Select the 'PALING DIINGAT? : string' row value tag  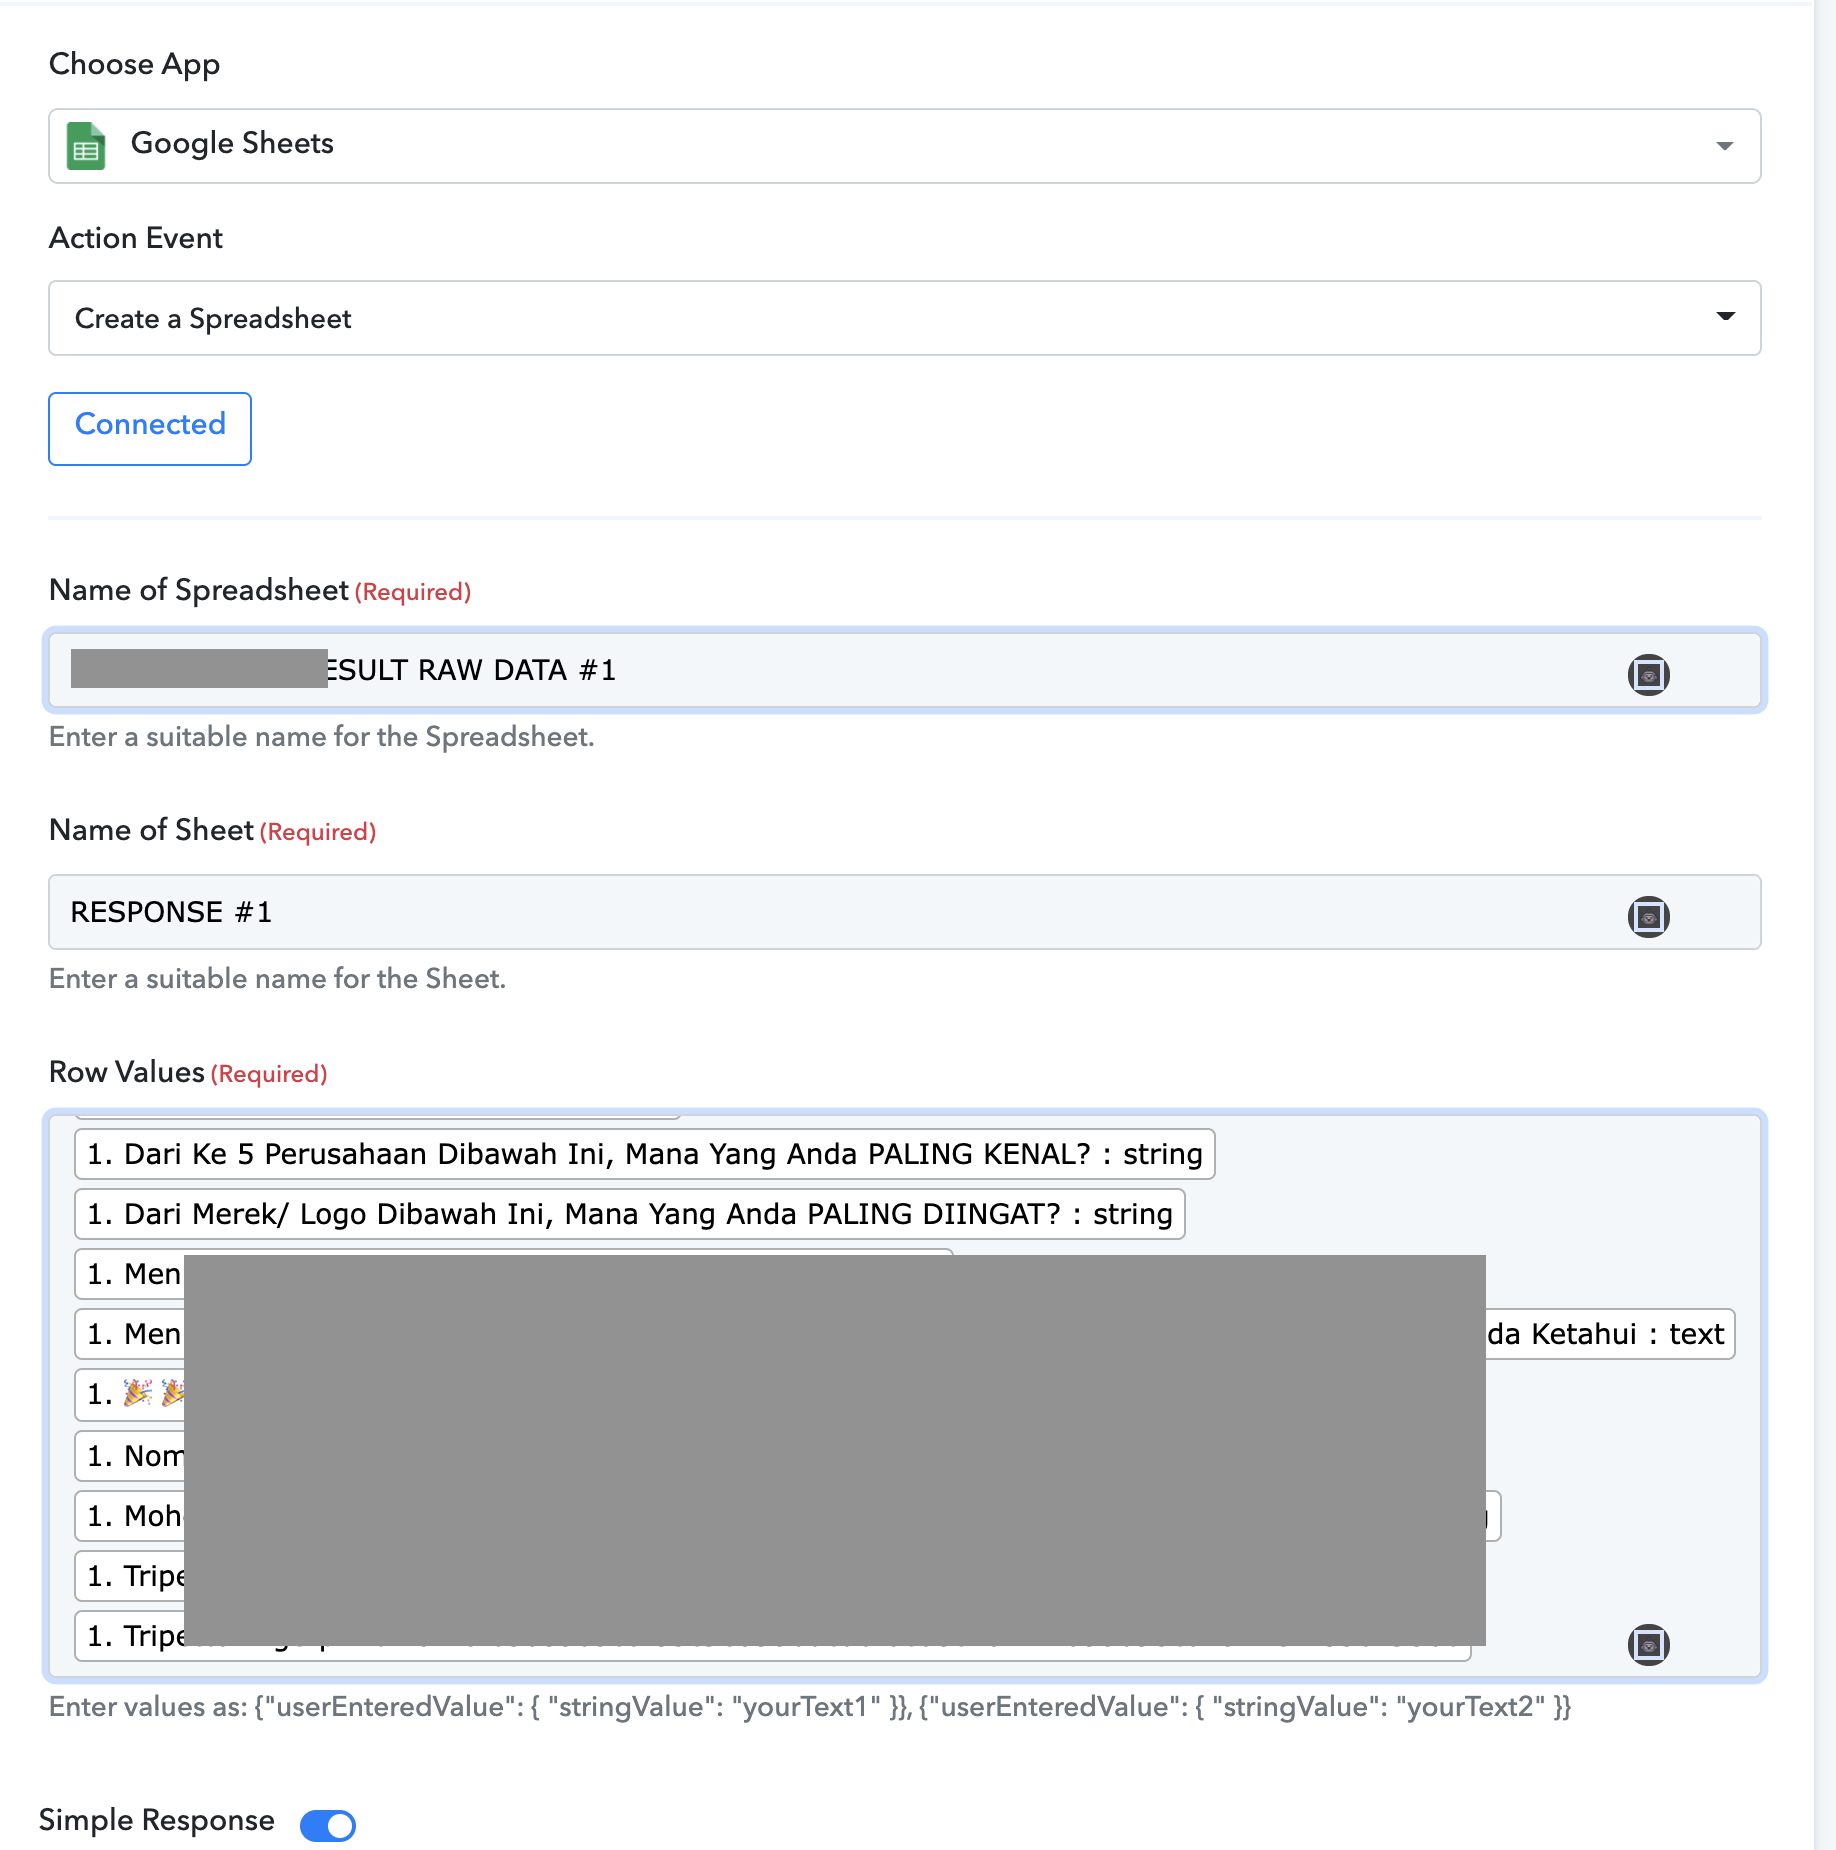click(630, 1214)
